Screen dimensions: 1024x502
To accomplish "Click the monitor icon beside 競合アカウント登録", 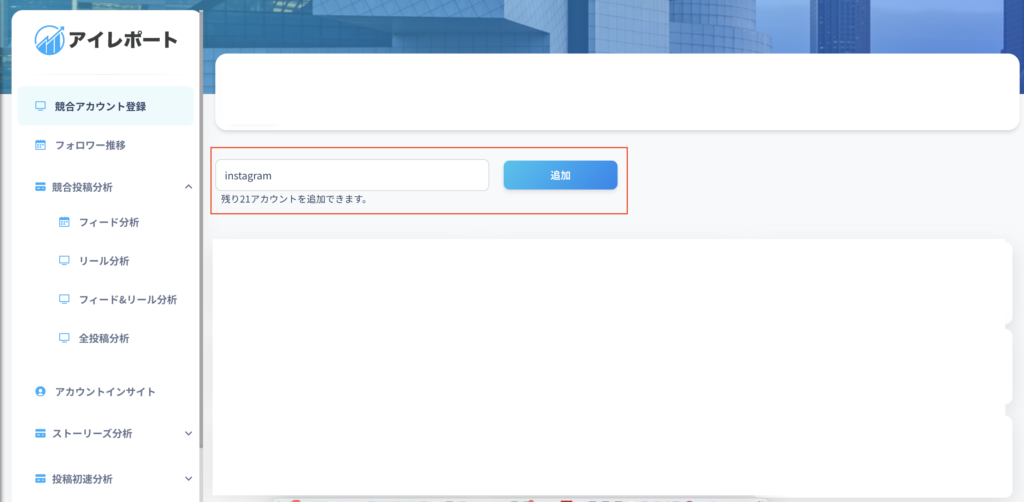I will pyautogui.click(x=41, y=106).
